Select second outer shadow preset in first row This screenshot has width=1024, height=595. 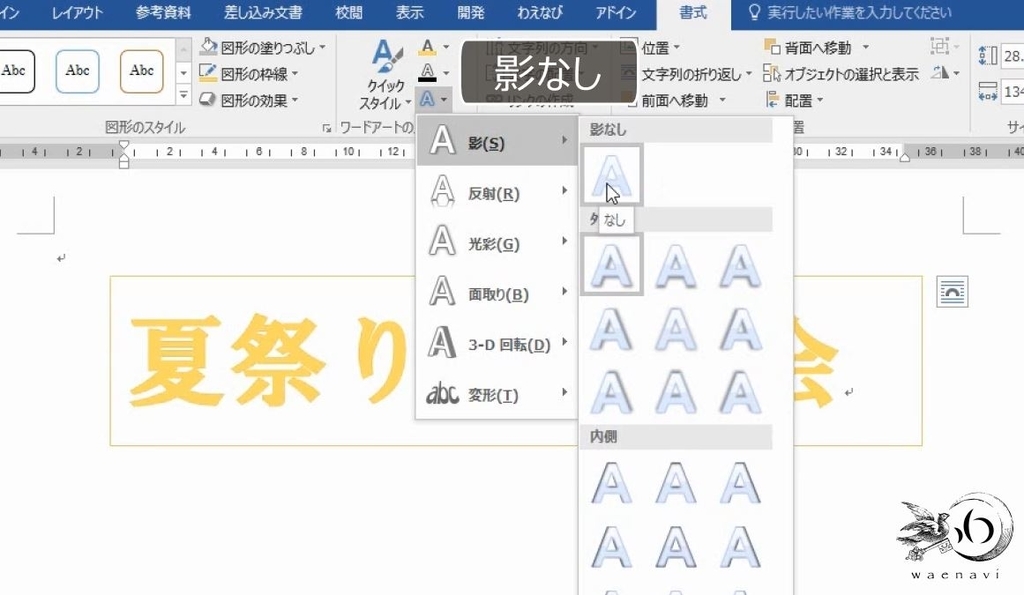[676, 265]
